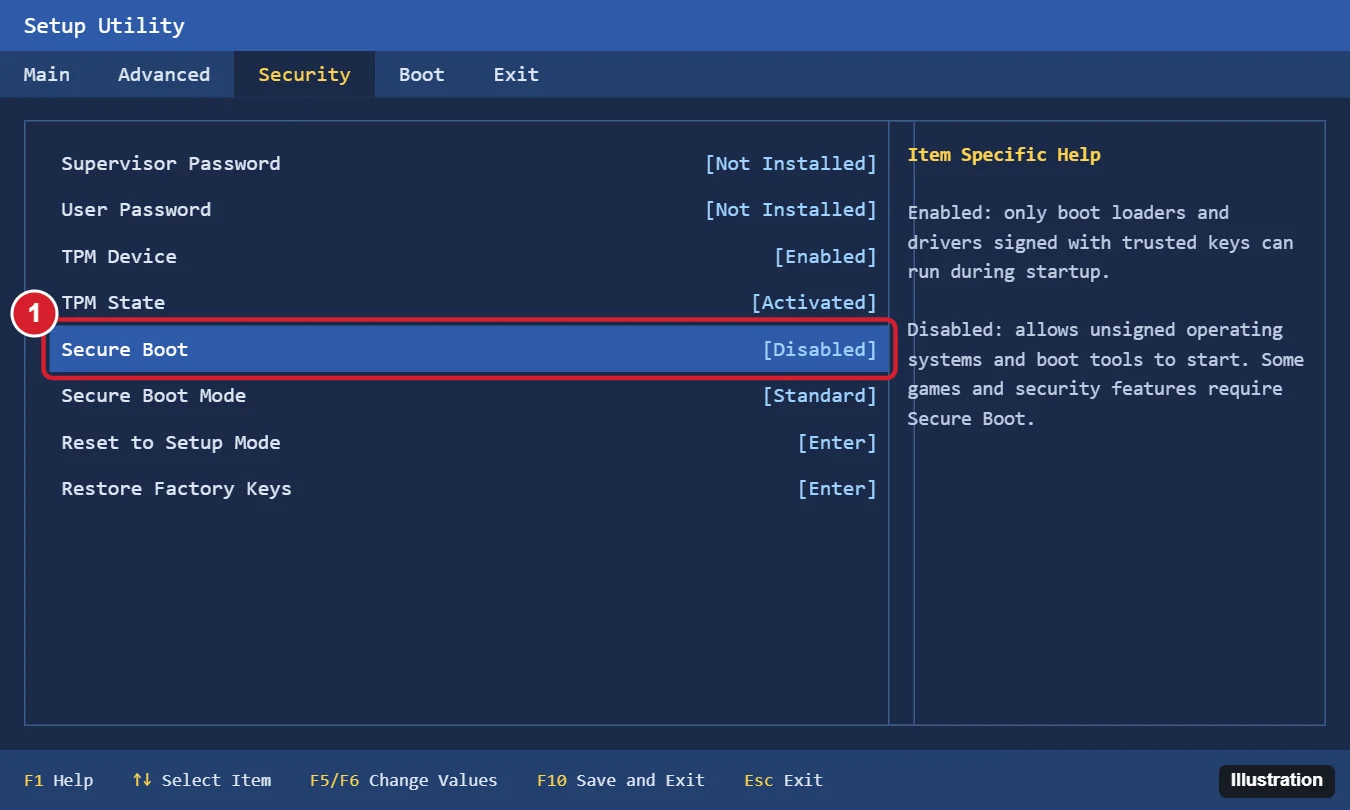Select the TPM Device setting label
The width and height of the screenshot is (1350, 810).
[x=119, y=257]
